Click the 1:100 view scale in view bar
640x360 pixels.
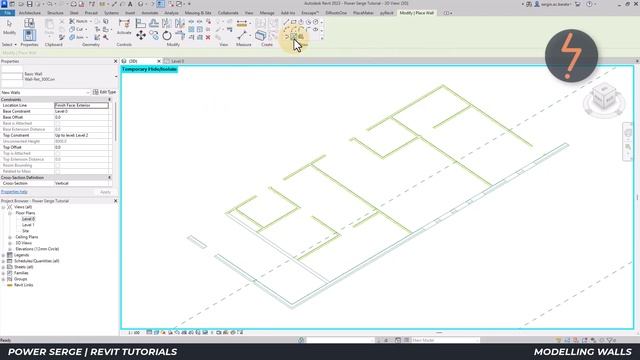(134, 333)
